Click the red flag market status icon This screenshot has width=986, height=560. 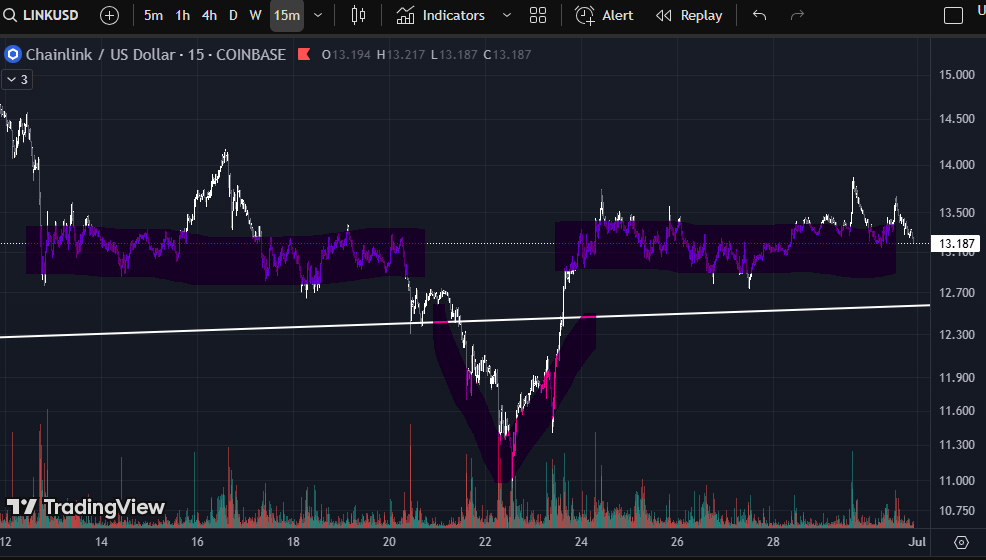pyautogui.click(x=304, y=54)
